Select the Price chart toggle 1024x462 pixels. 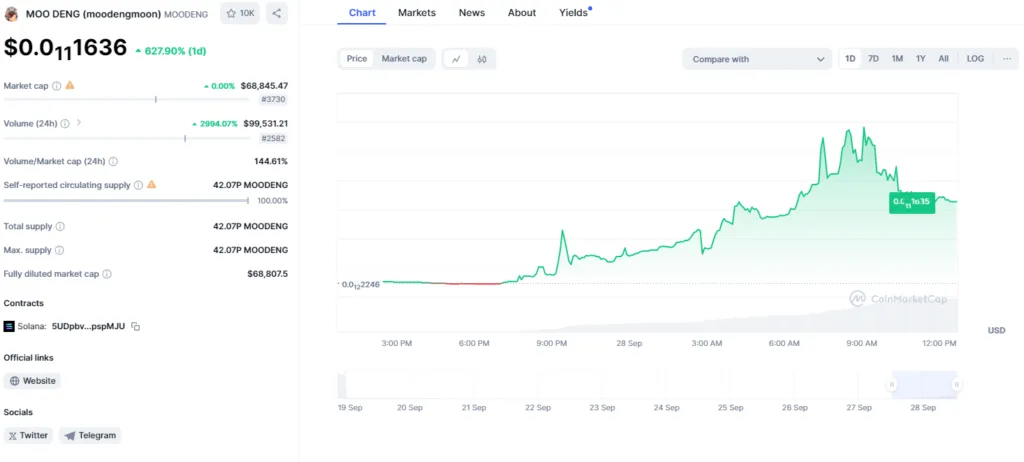tap(357, 59)
